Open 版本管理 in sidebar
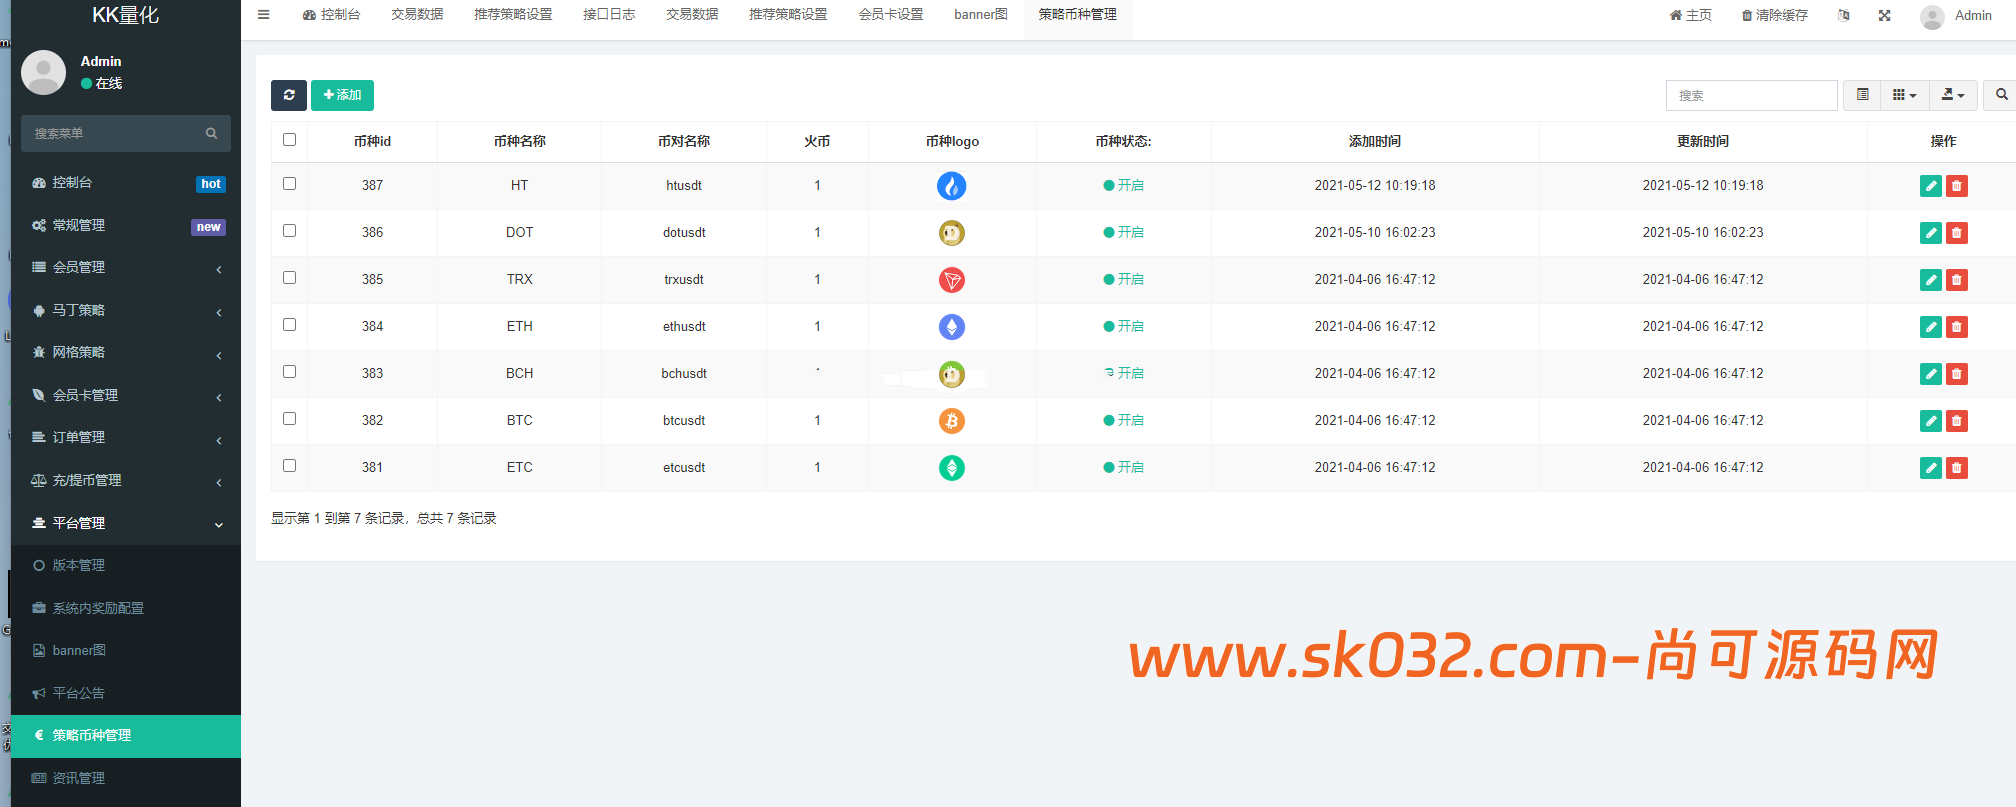Image resolution: width=2016 pixels, height=807 pixels. pyautogui.click(x=126, y=566)
